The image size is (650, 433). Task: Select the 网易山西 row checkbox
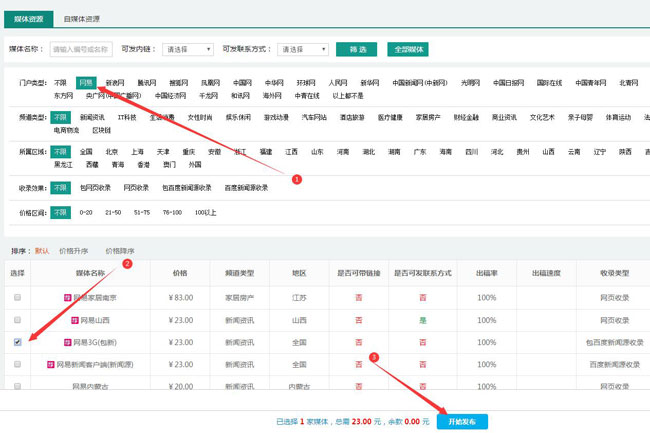tap(16, 321)
